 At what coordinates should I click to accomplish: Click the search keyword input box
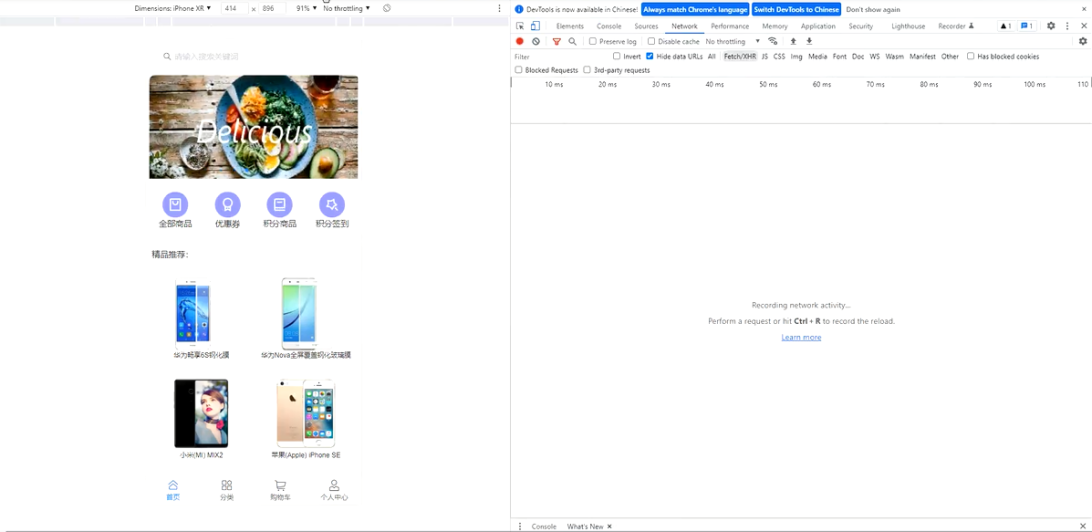coord(254,56)
